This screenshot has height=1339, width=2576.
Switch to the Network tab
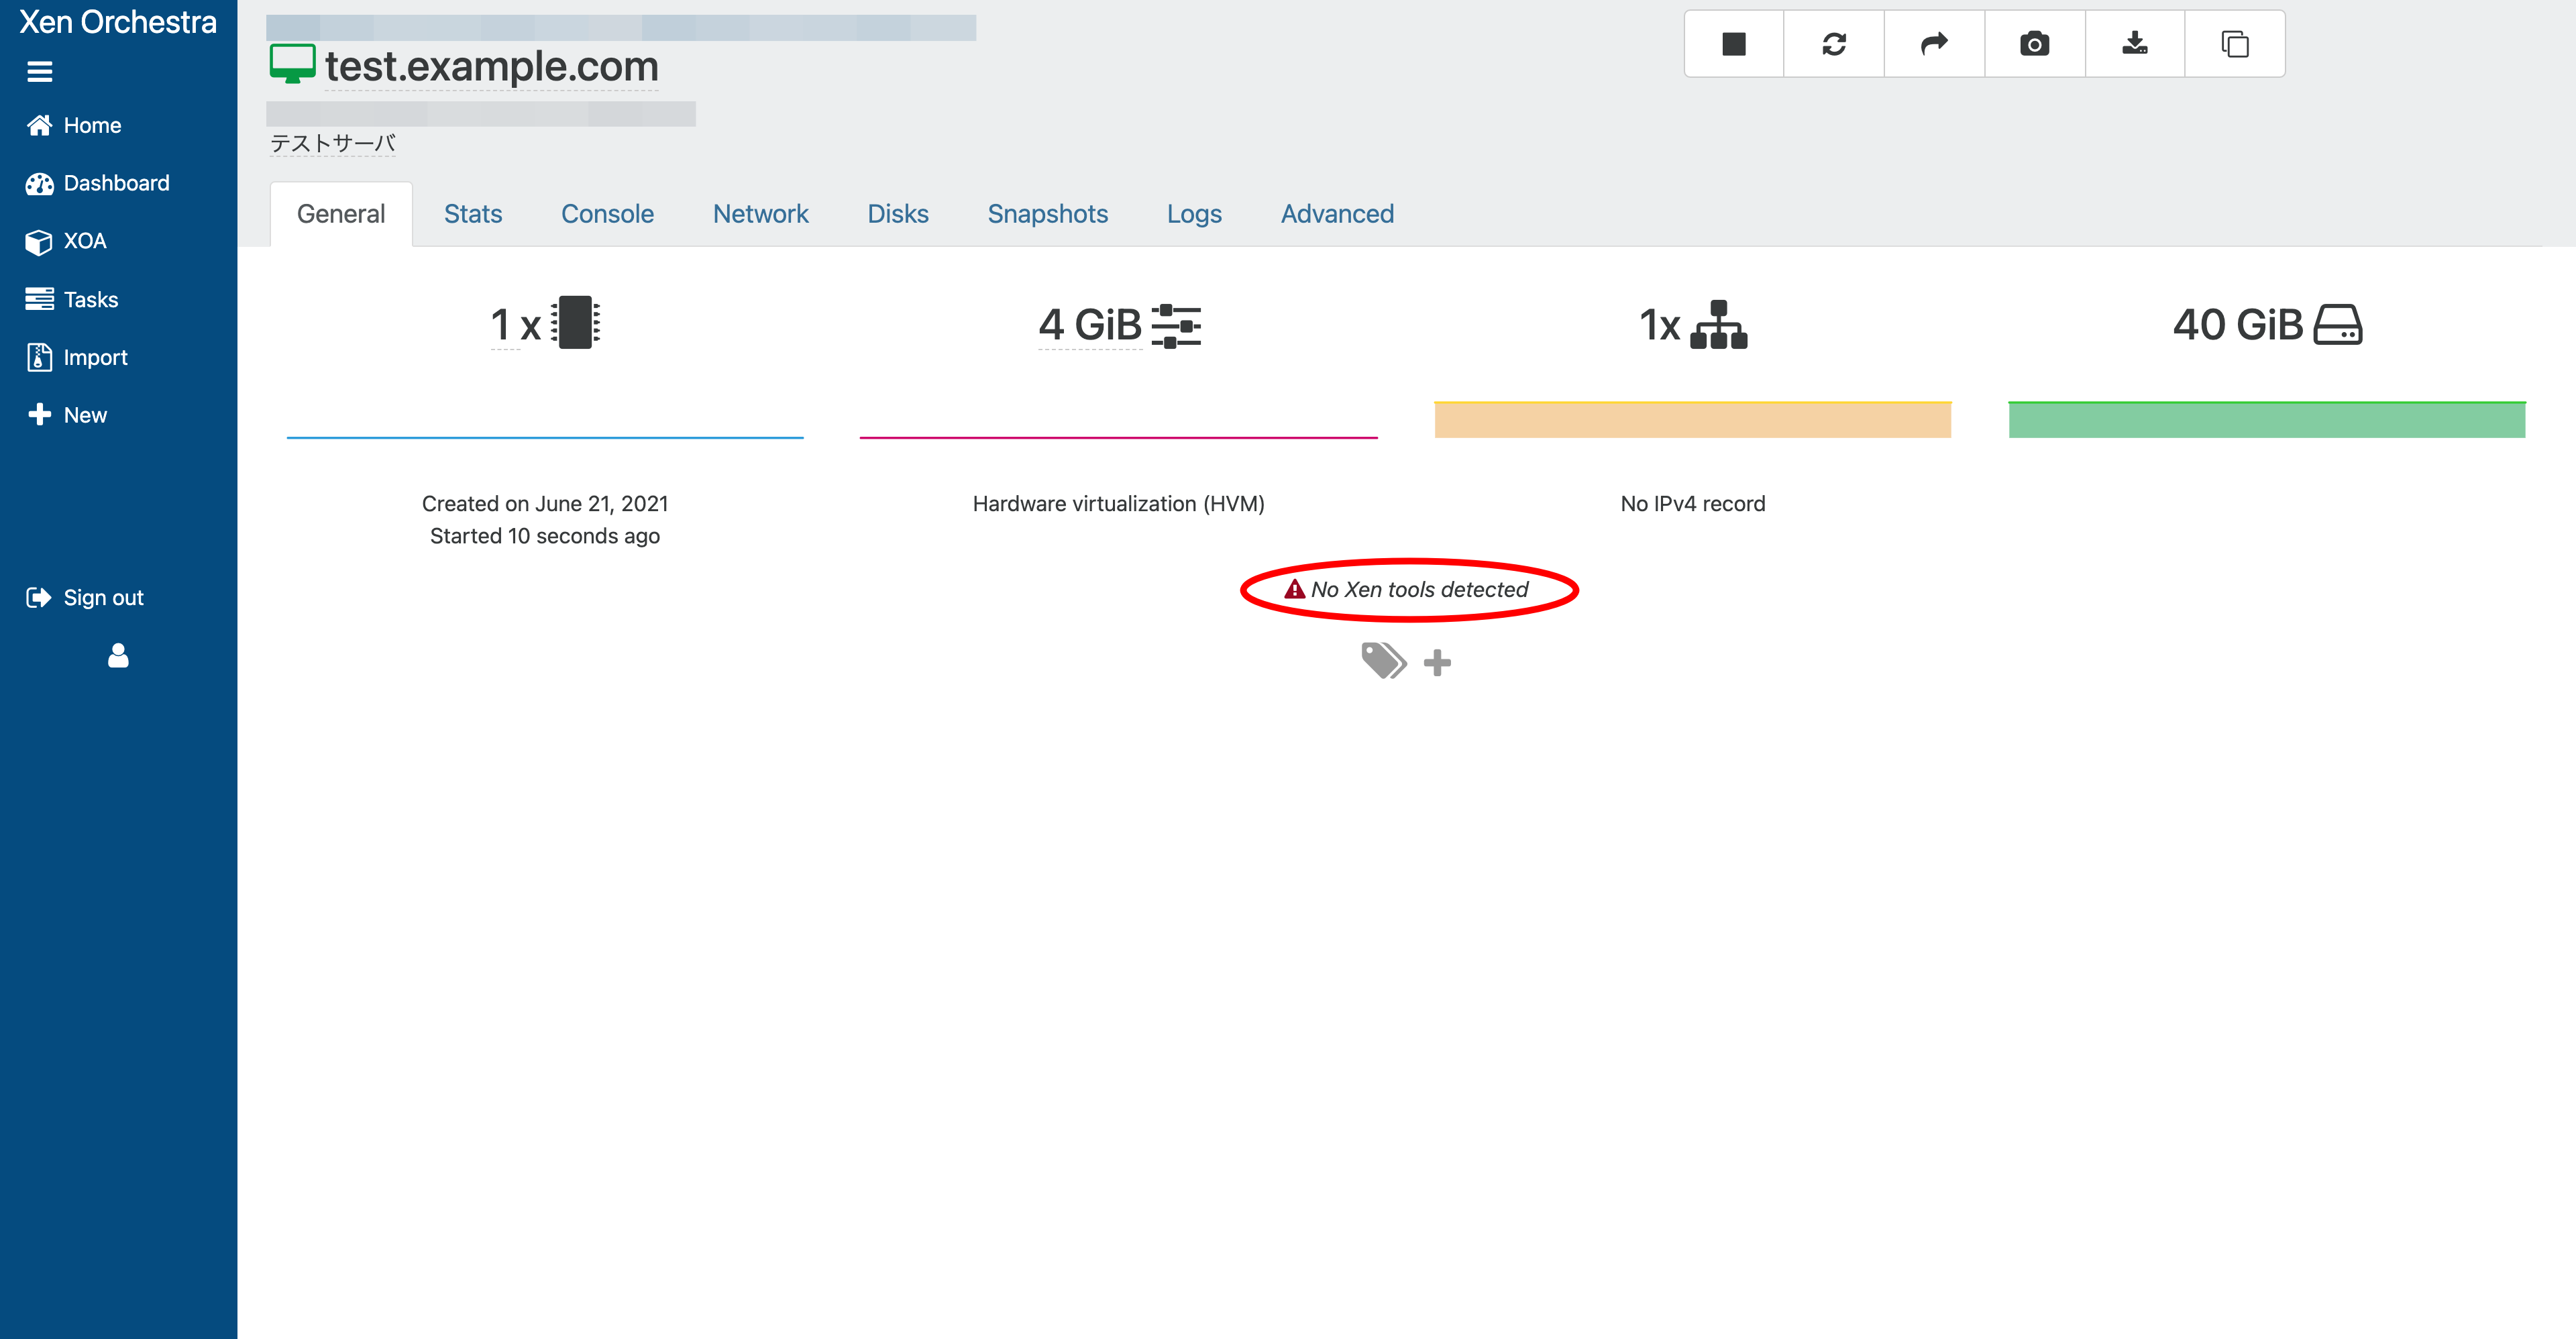pos(760,214)
